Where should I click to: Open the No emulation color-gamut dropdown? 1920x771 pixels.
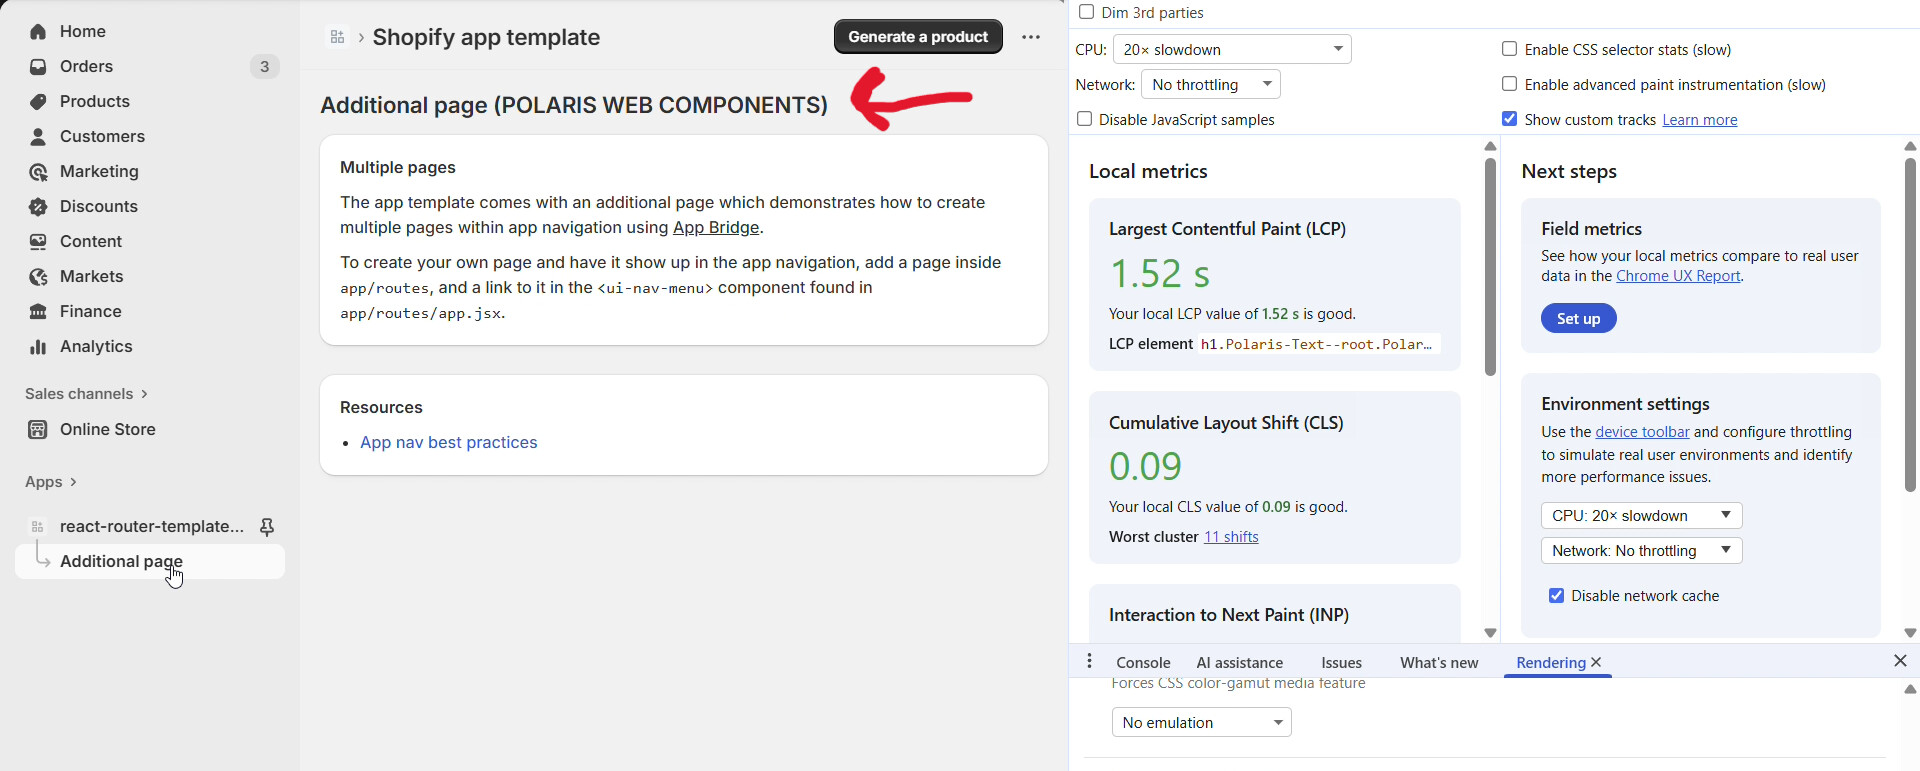(1202, 722)
